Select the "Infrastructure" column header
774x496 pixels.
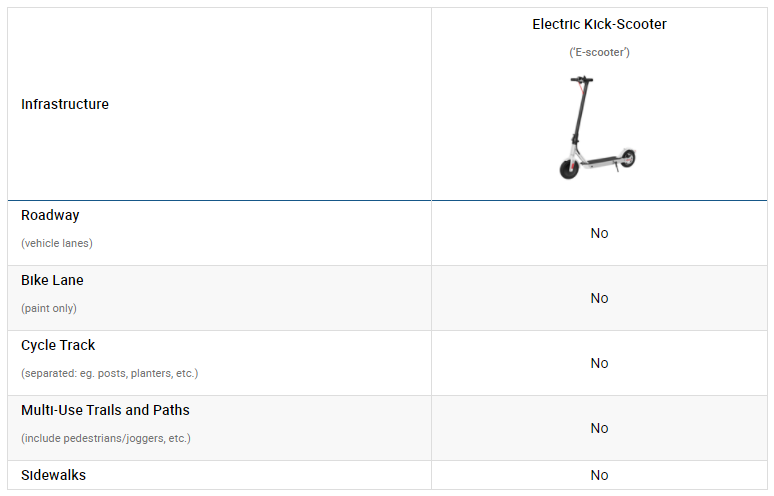click(x=65, y=104)
